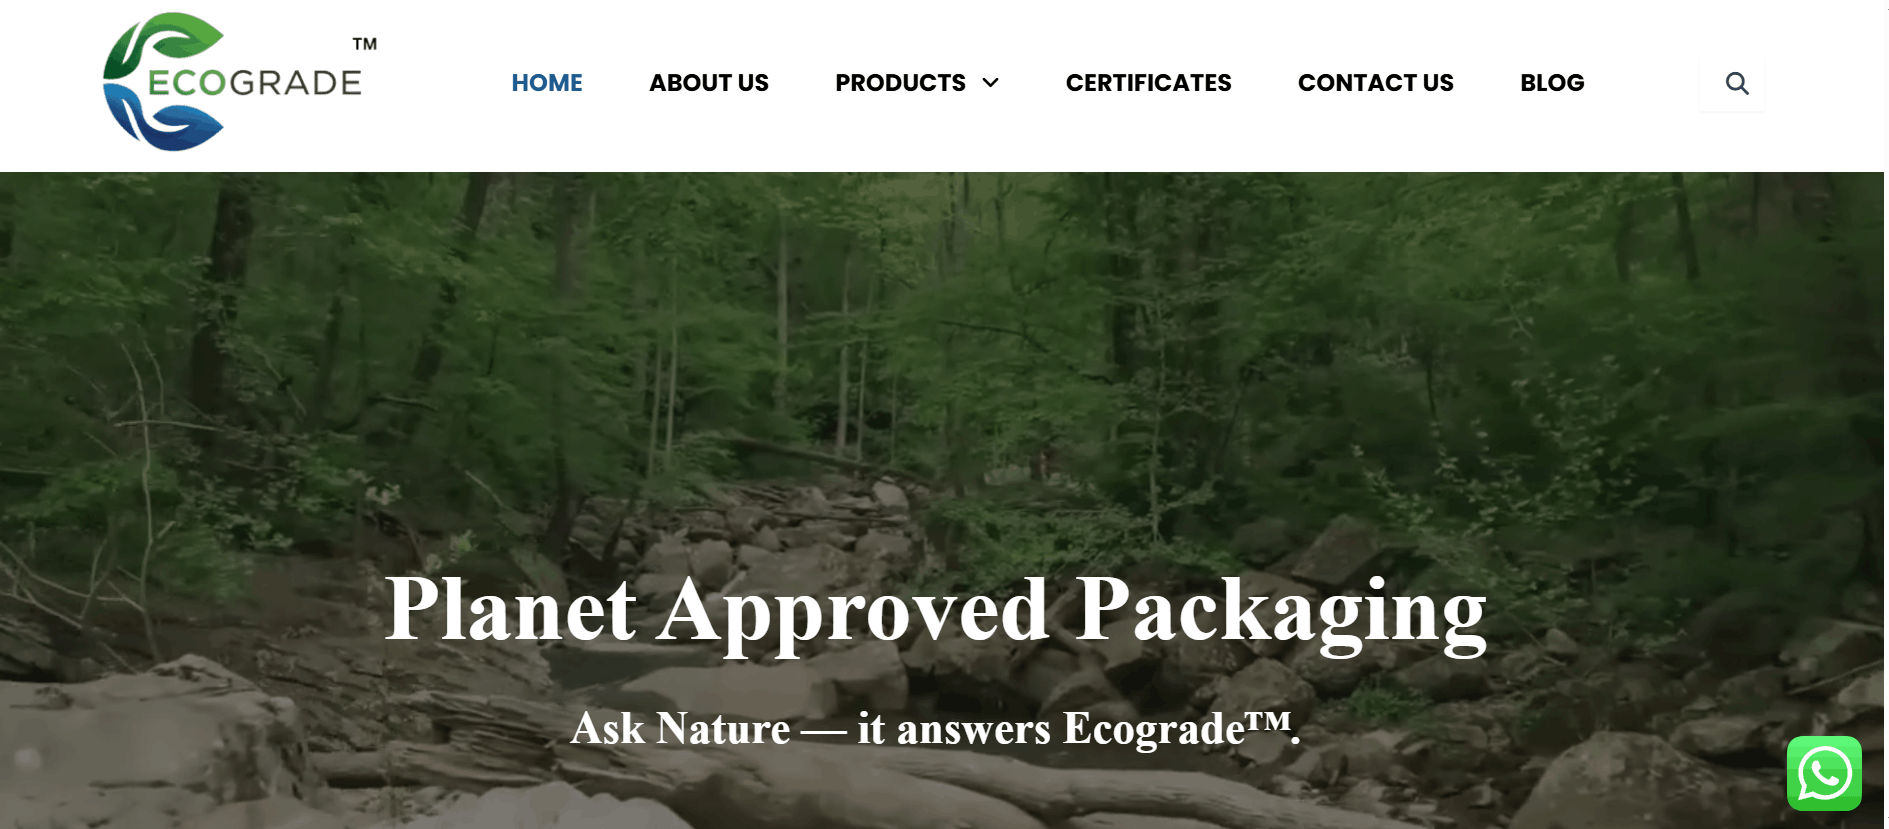Screen dimensions: 1889x829
Task: Click the Ecograde leaf logo emblem
Action: coord(164,82)
